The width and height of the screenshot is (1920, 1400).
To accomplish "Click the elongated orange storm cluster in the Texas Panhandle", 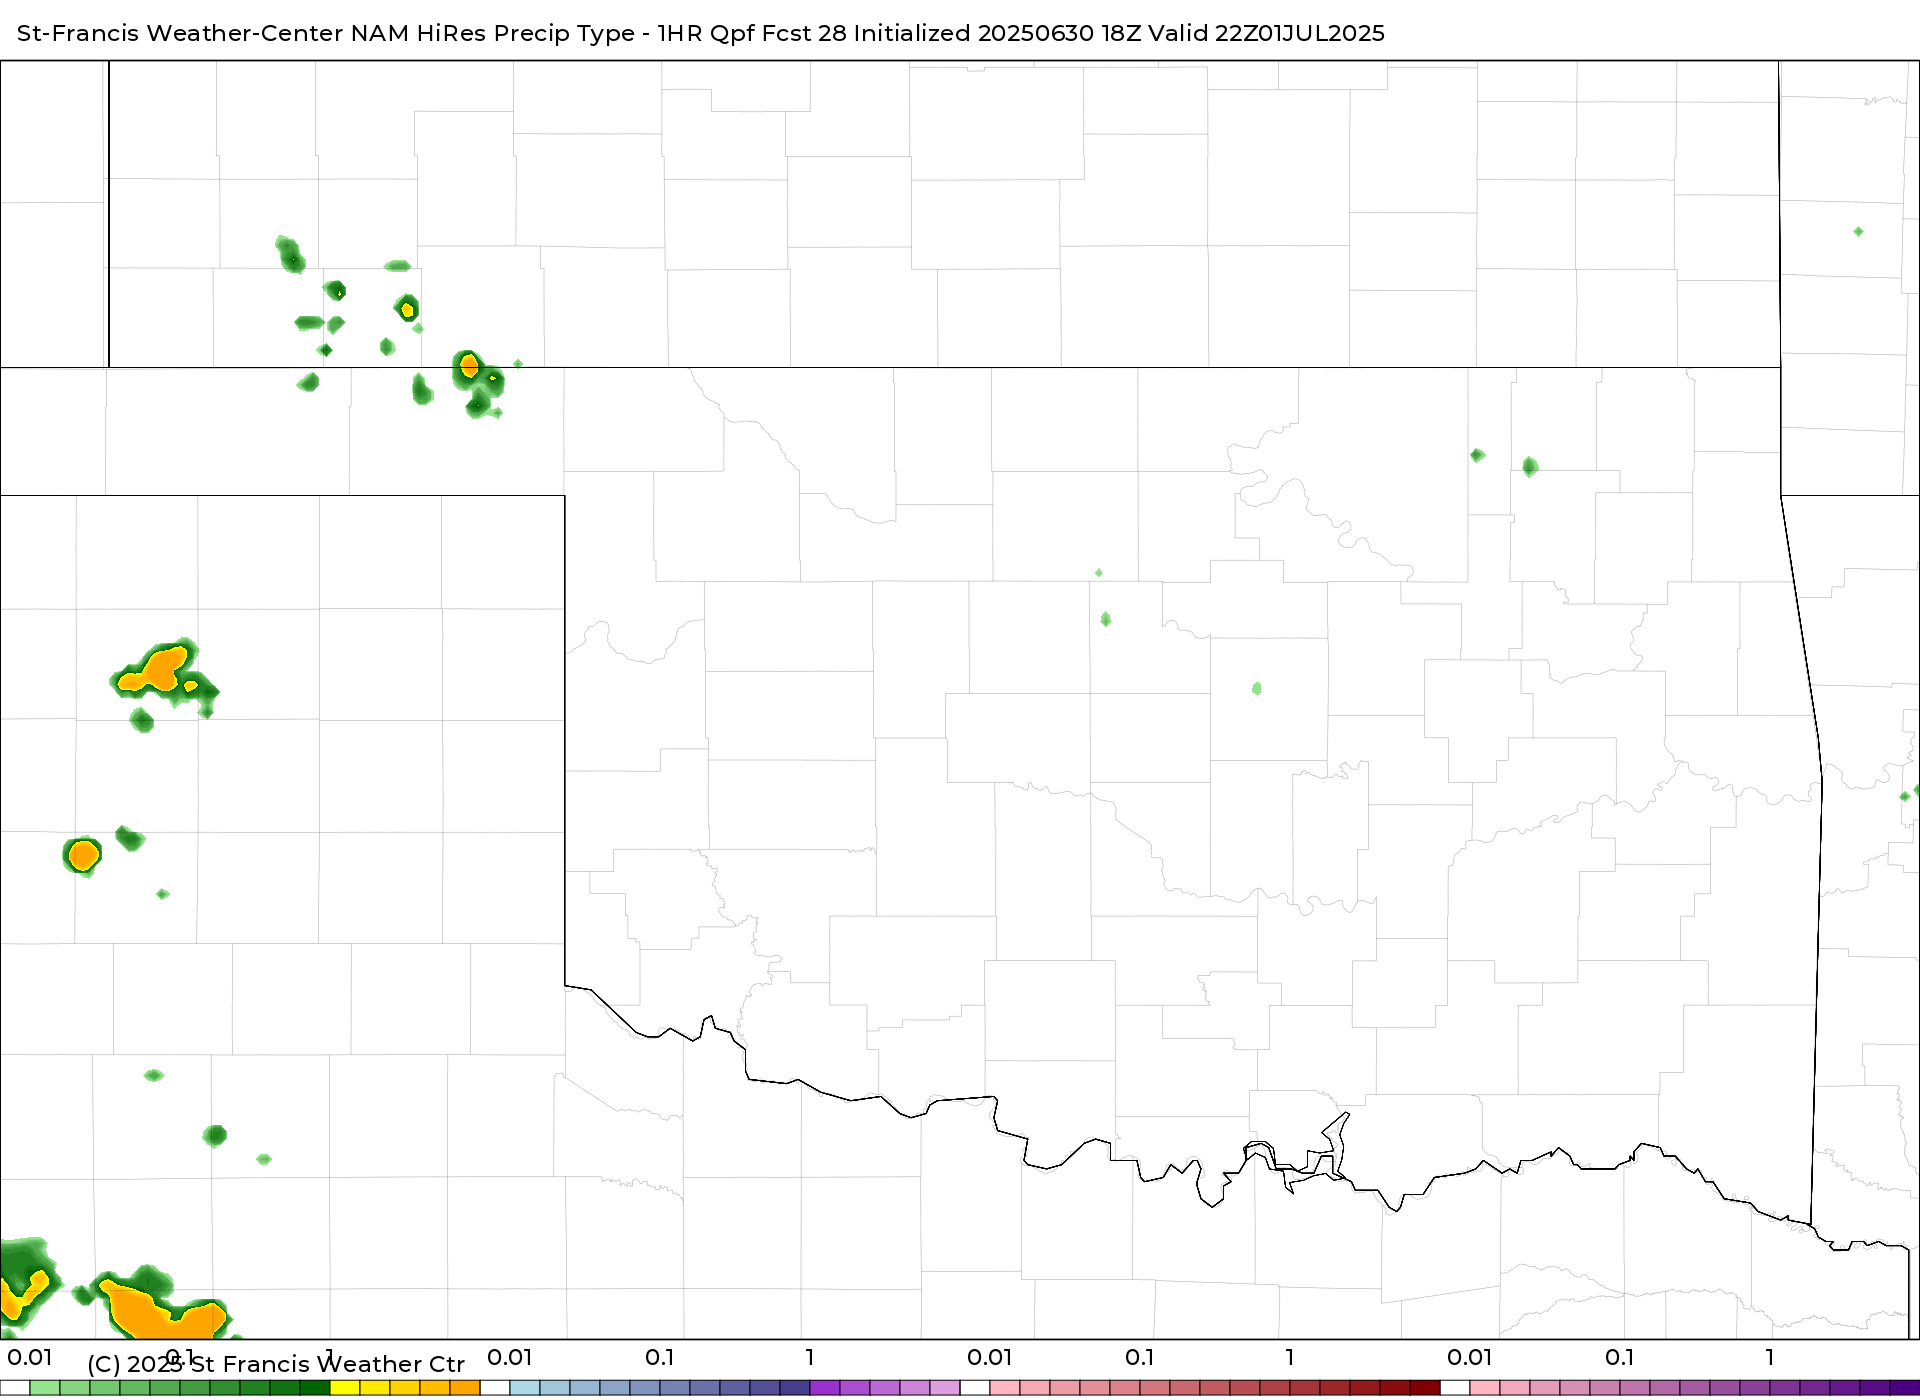I will (x=162, y=672).
